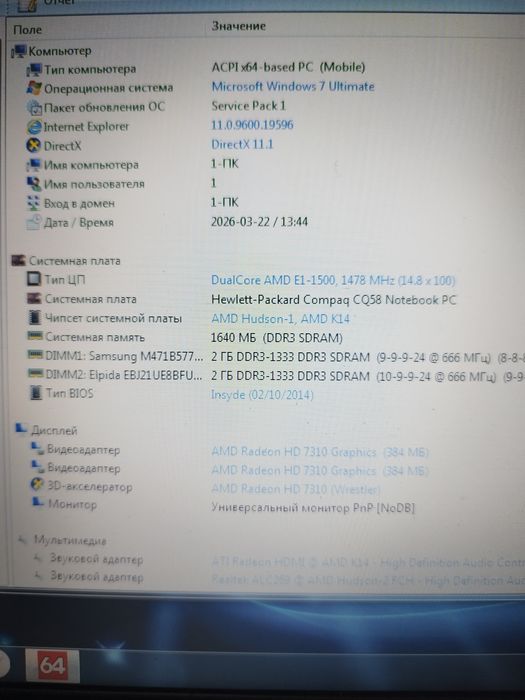Click the Дата / Время clock icon
The height and width of the screenshot is (700, 525).
[x=34, y=222]
